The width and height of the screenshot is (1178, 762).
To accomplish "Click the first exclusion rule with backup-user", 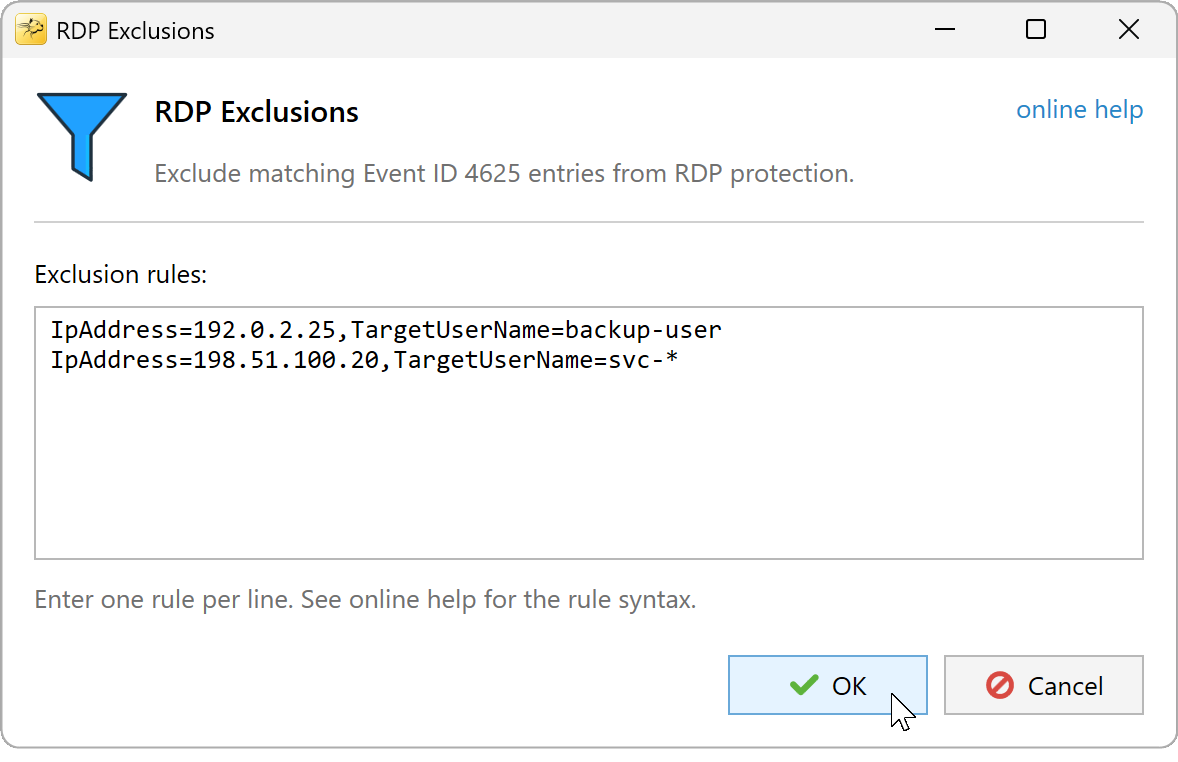I will pos(386,330).
